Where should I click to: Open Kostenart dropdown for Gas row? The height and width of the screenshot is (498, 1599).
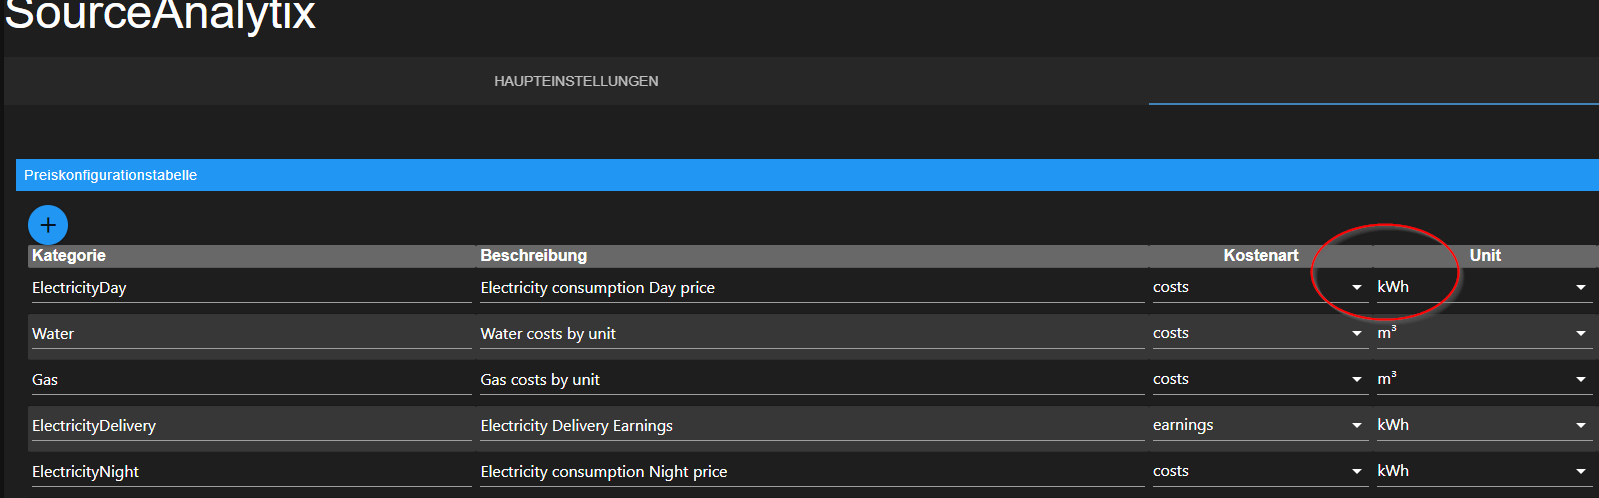1258,379
